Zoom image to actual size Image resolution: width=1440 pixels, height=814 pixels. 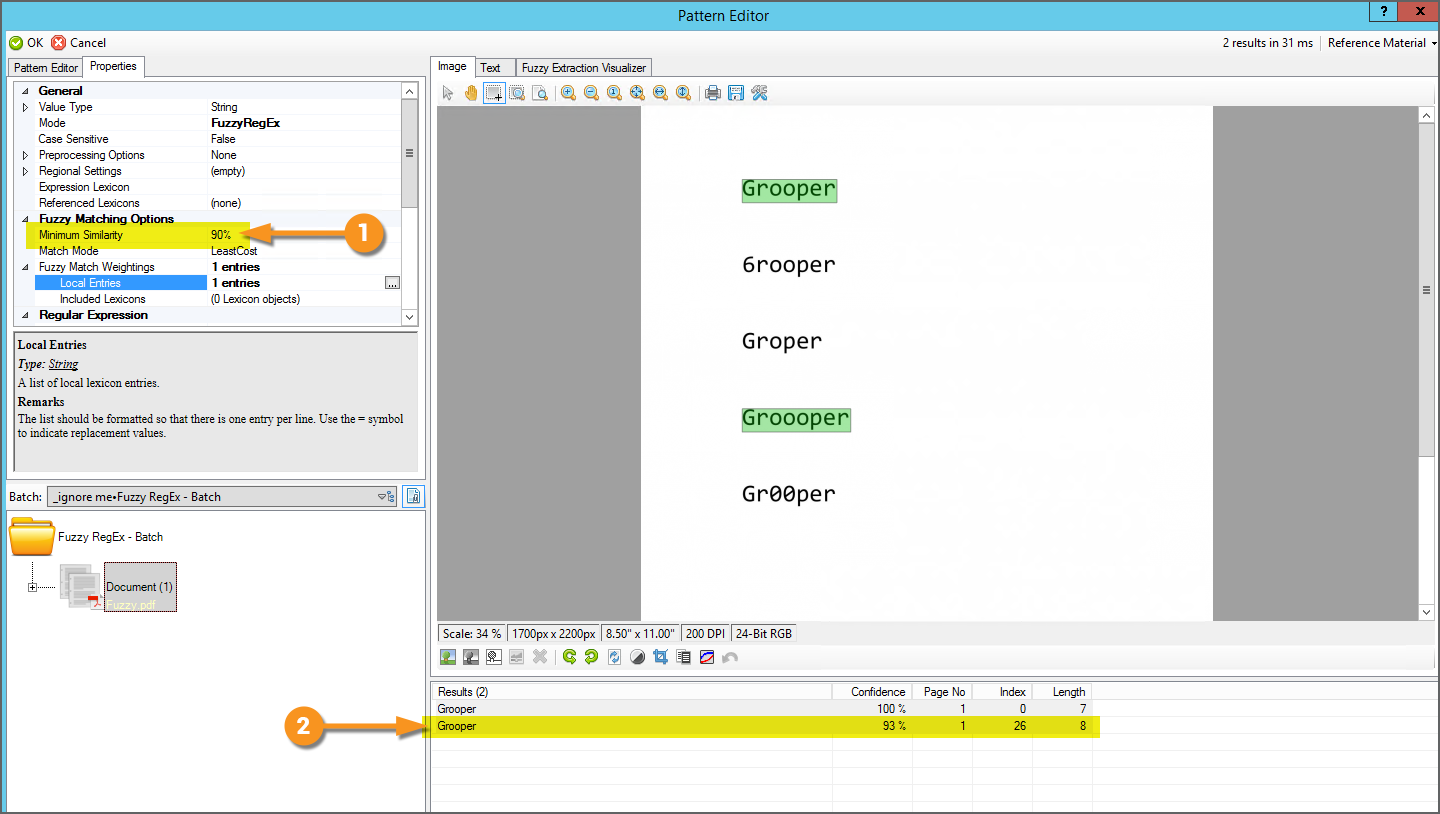click(x=614, y=93)
